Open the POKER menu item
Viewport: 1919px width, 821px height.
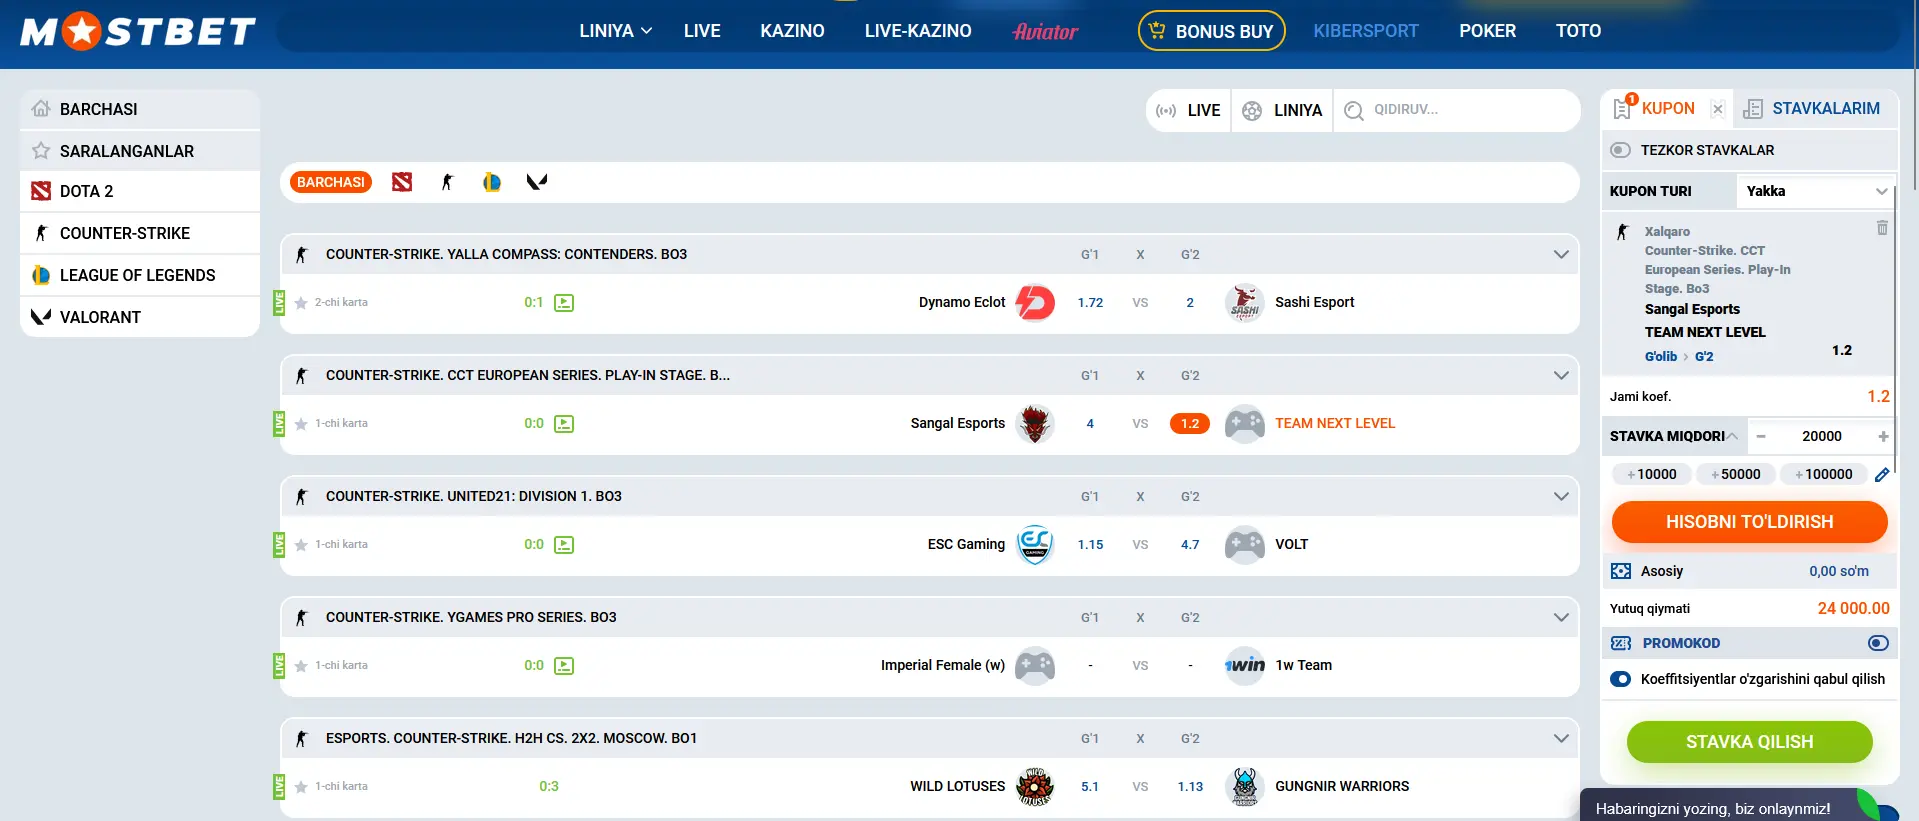pyautogui.click(x=1487, y=31)
